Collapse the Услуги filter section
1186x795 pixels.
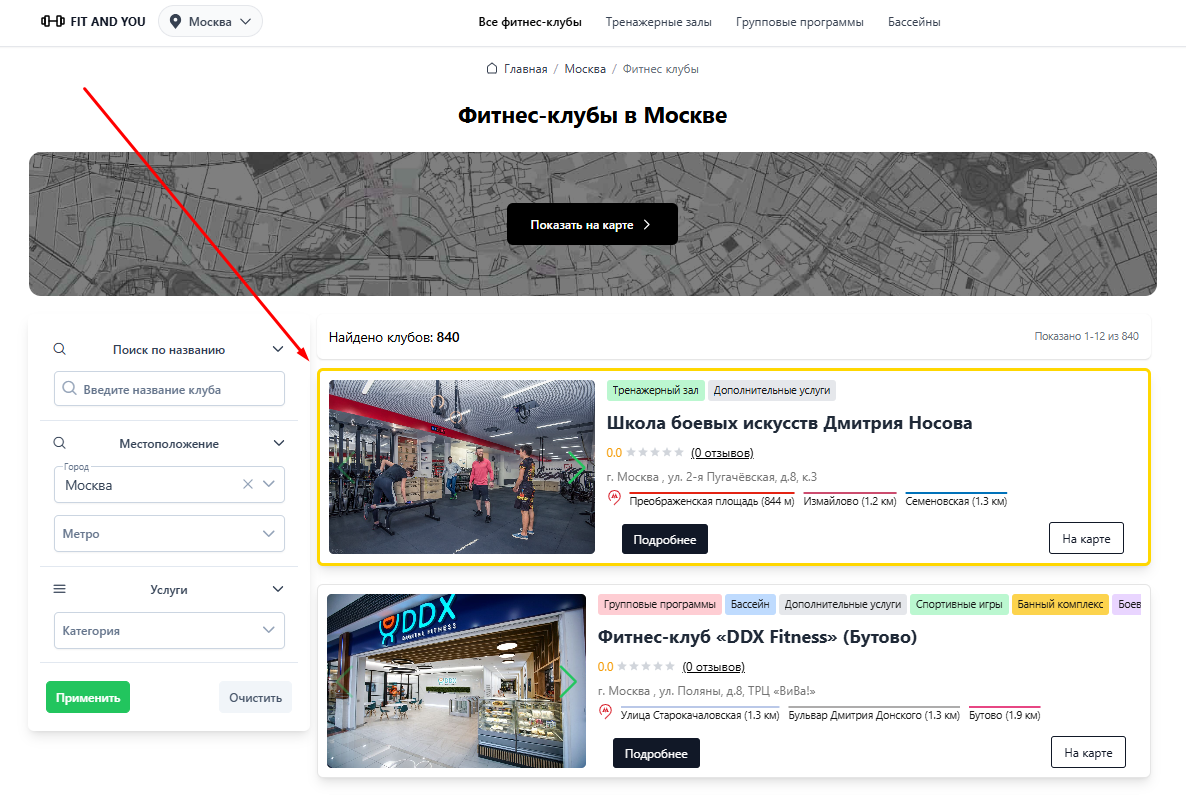[x=278, y=588]
